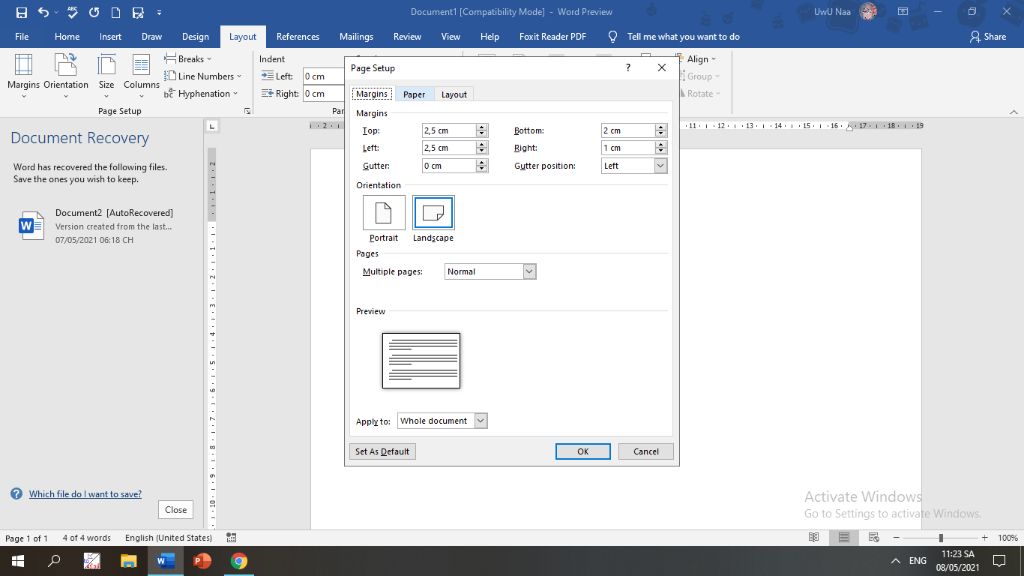Create a new blank document icon

click(116, 12)
